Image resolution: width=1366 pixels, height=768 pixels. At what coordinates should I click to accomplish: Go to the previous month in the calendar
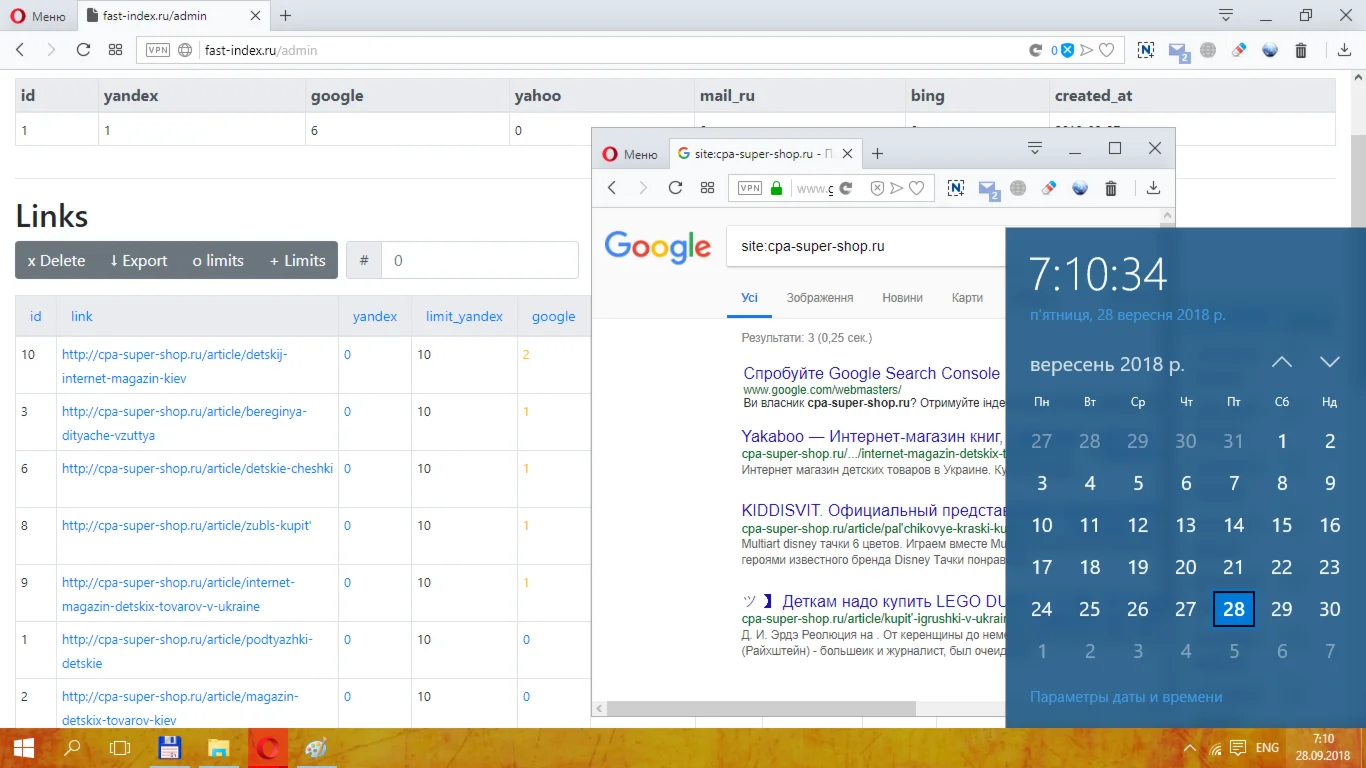click(1282, 363)
